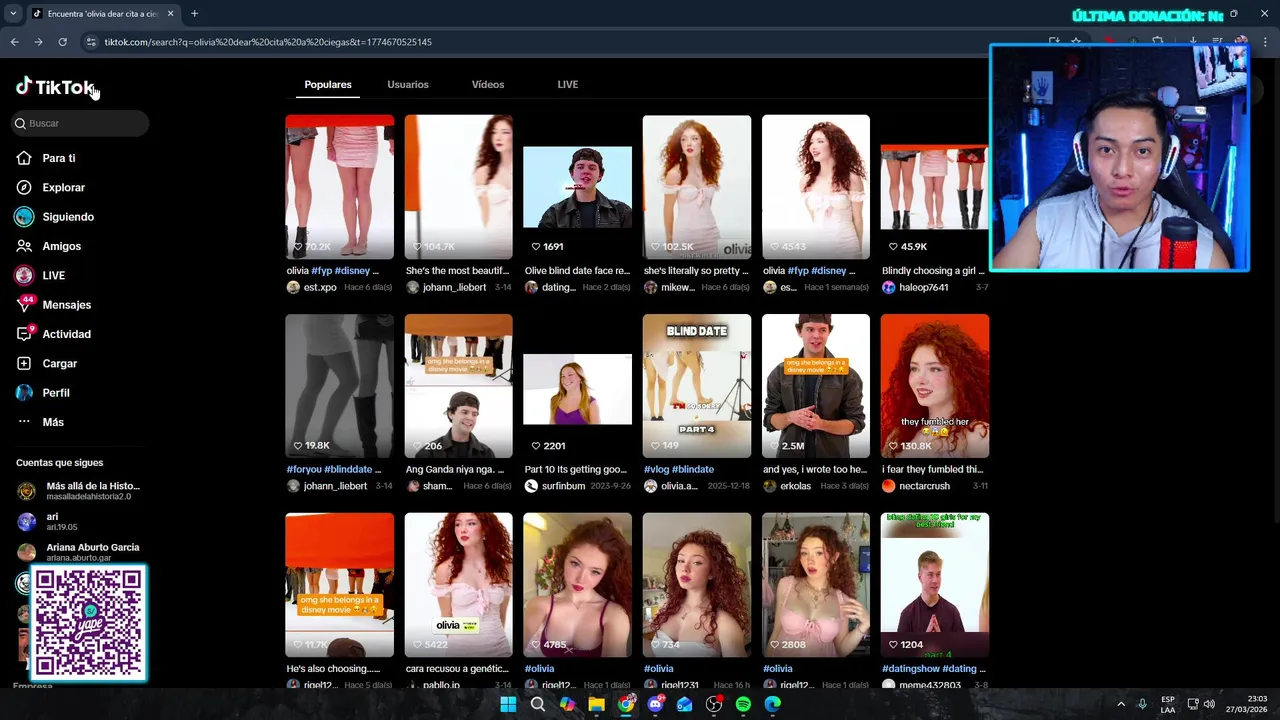
Task: Open video 'Ang Ganda niya nga...'
Action: pos(458,386)
